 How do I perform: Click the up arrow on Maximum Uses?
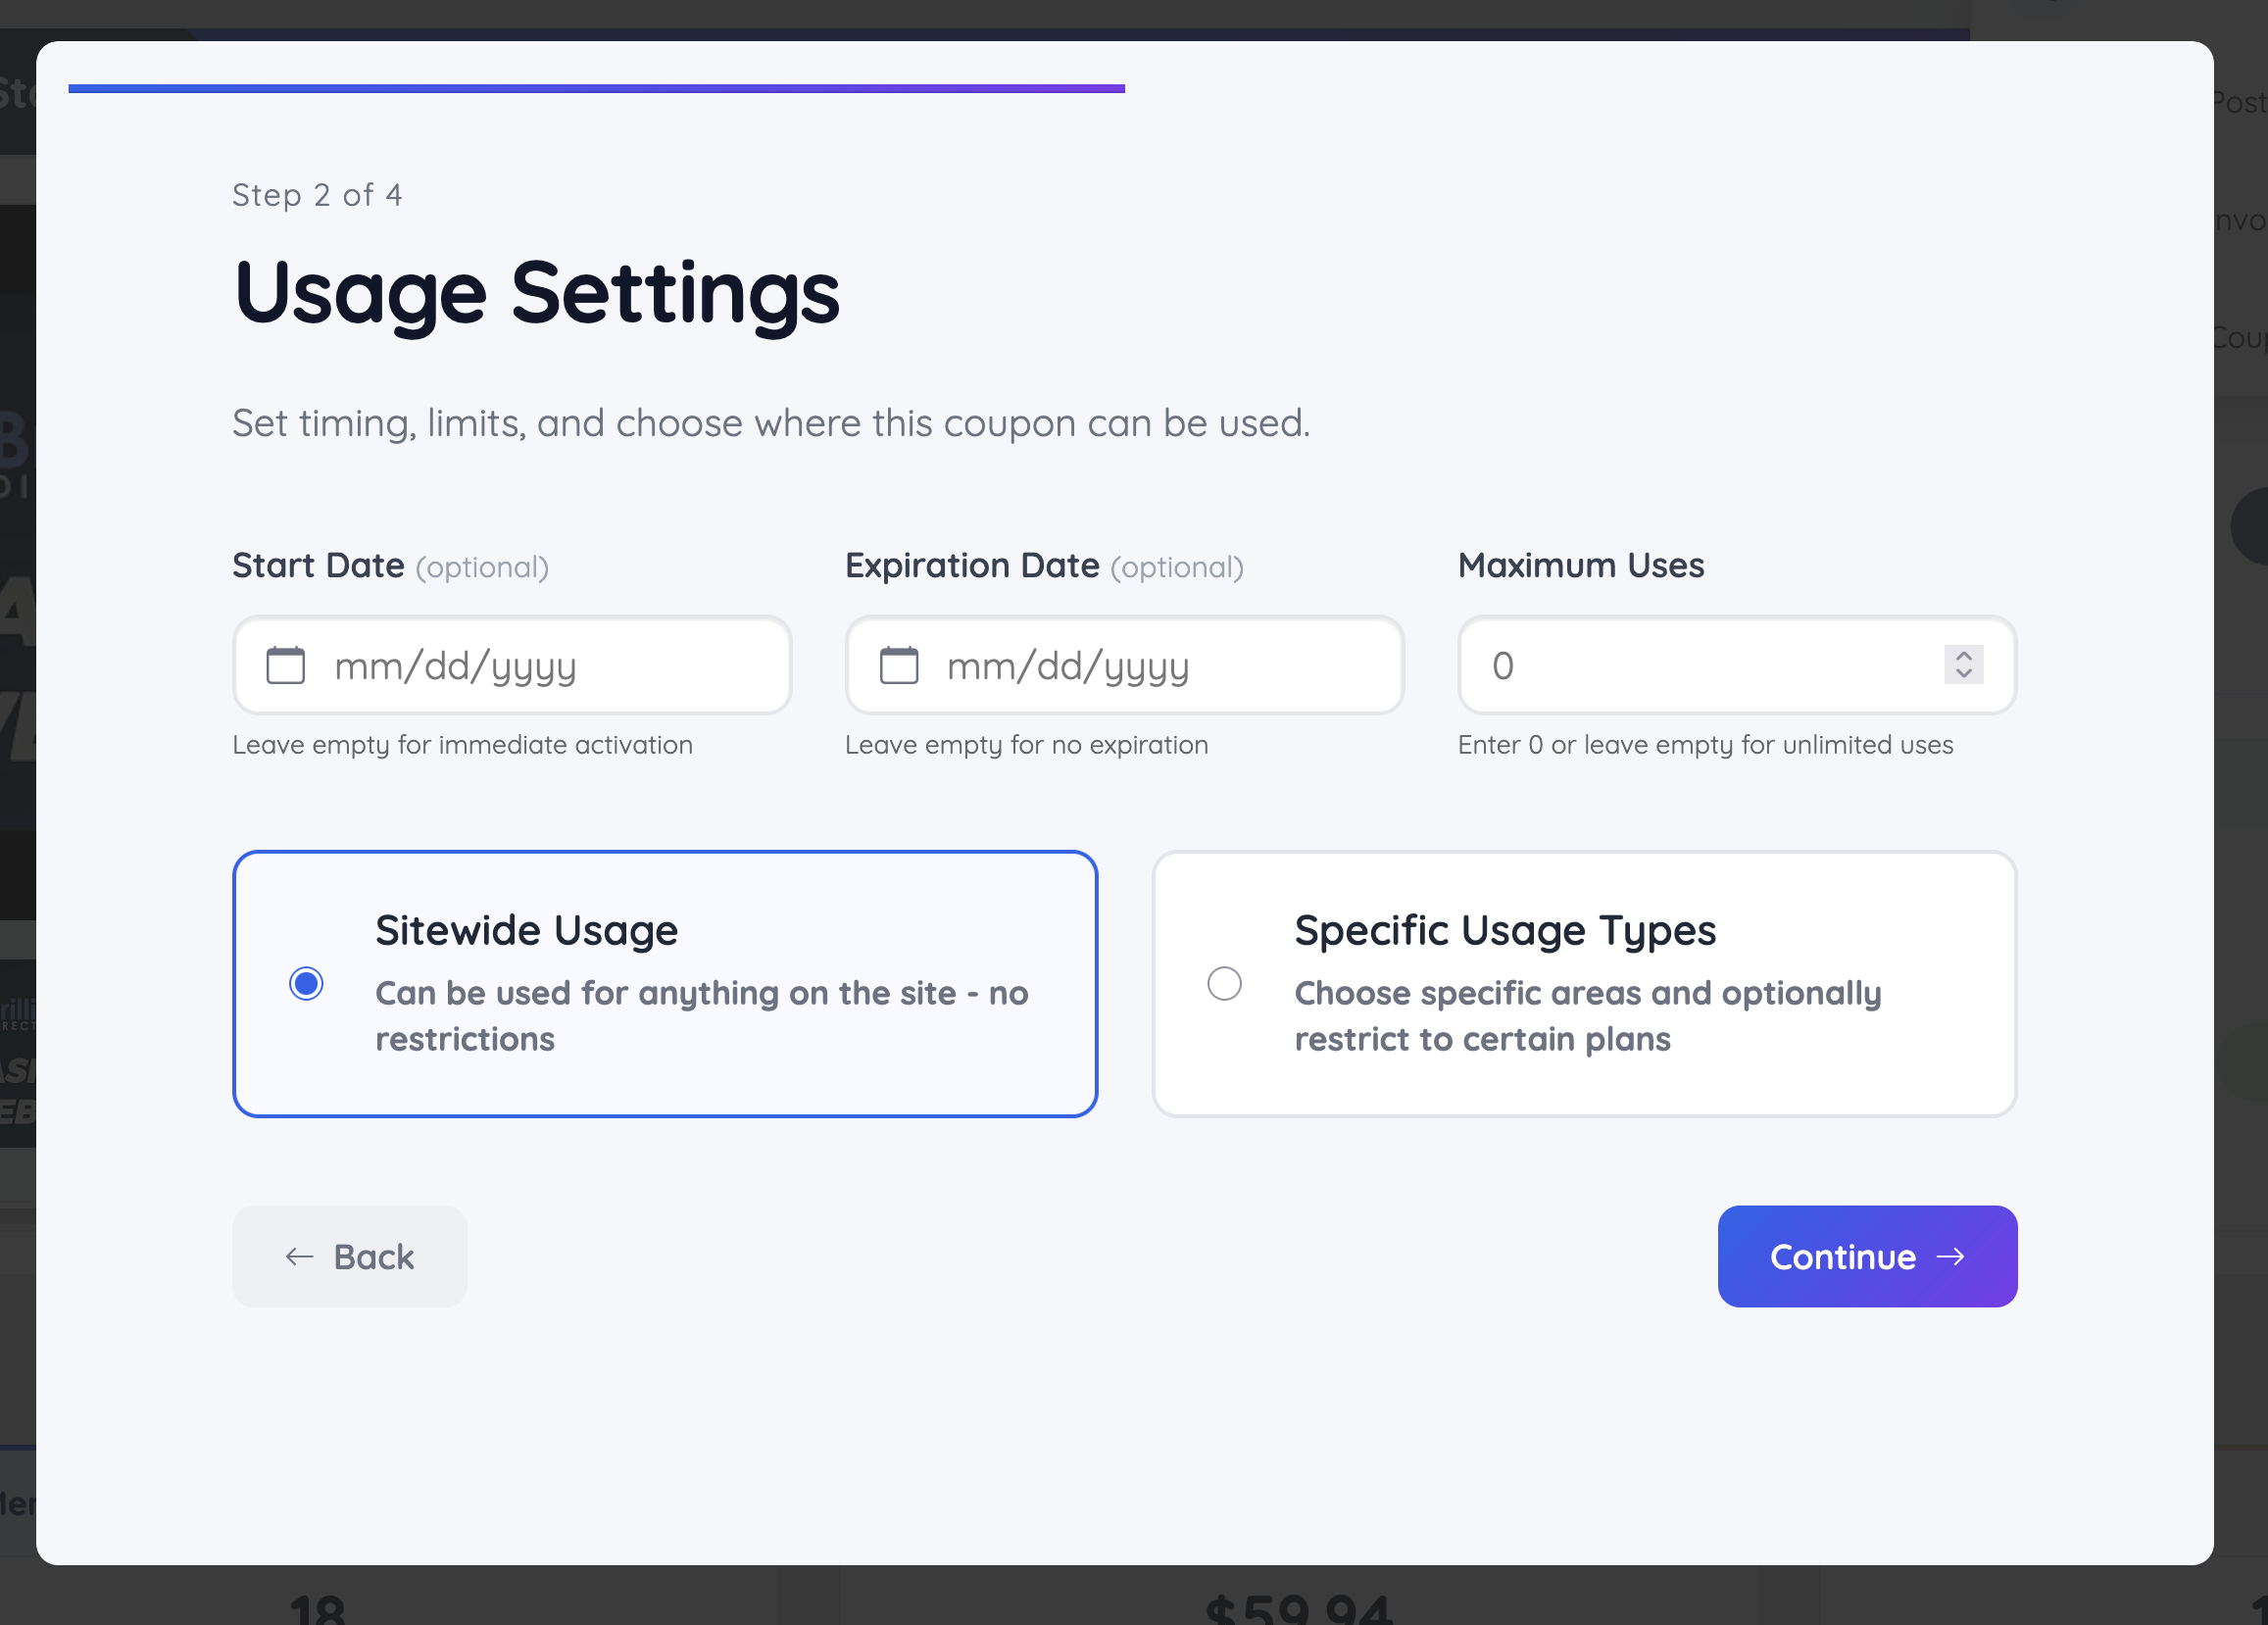pos(1963,656)
